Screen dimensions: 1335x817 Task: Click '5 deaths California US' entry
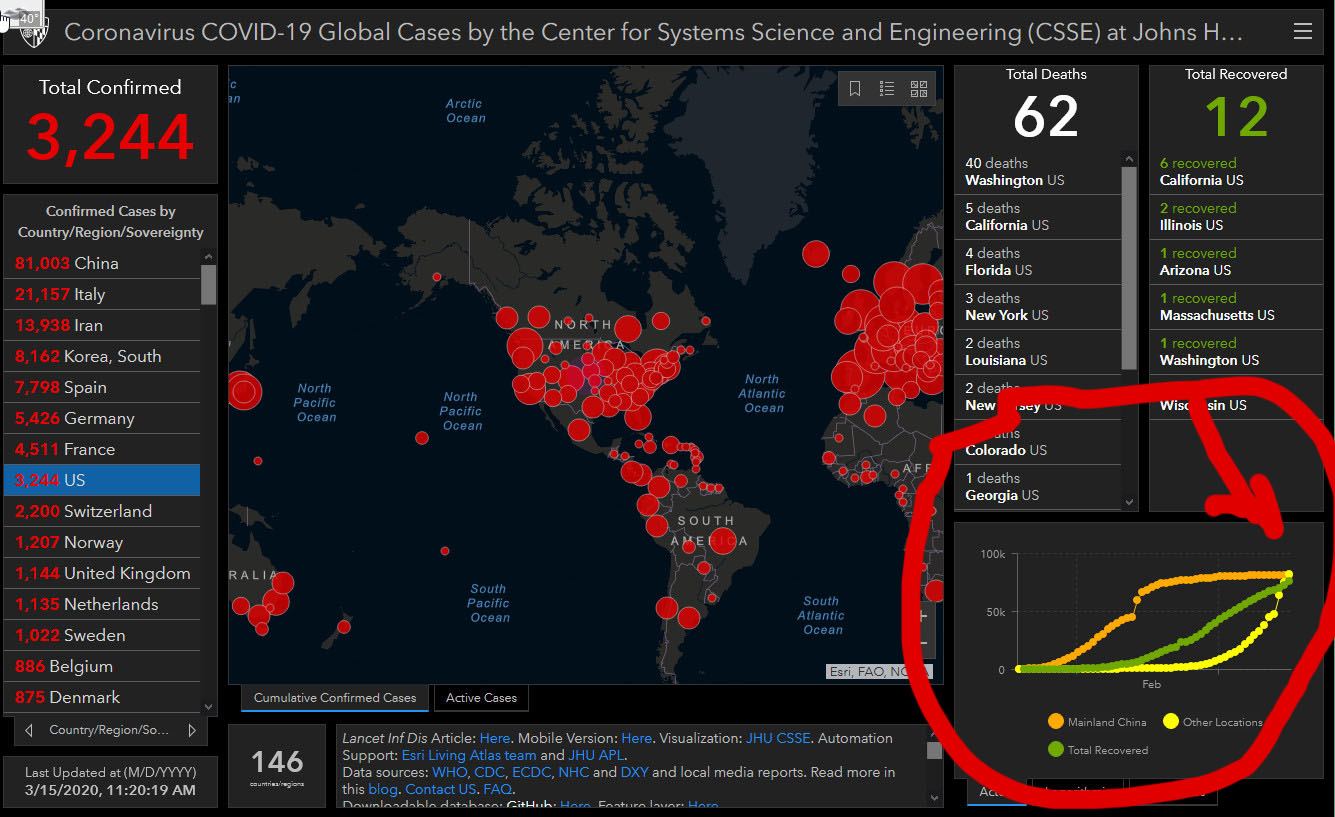pyautogui.click(x=1038, y=217)
